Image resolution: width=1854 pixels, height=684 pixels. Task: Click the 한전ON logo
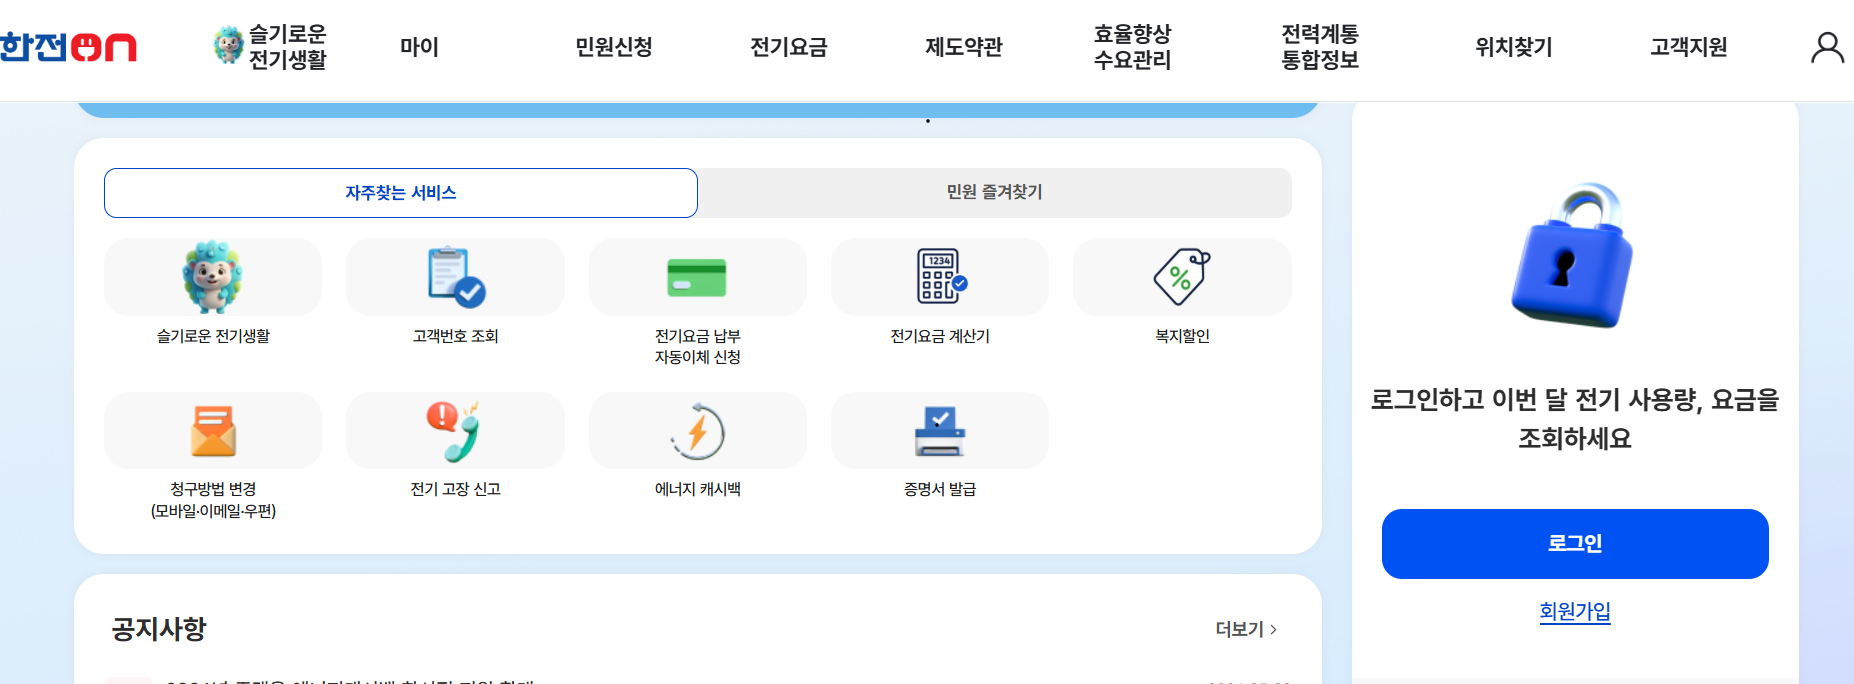68,47
